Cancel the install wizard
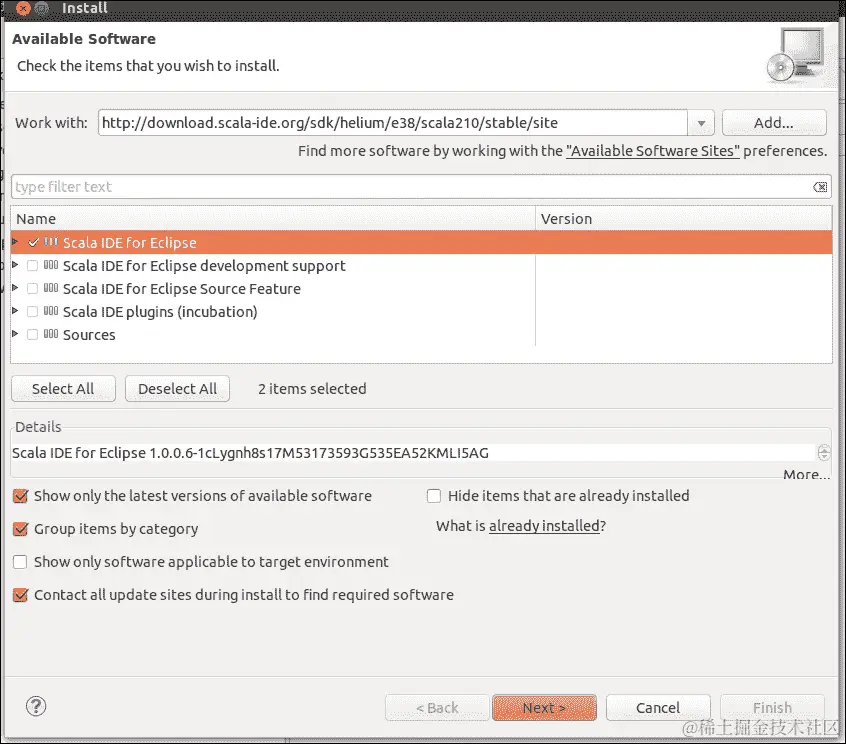846x744 pixels. point(658,707)
